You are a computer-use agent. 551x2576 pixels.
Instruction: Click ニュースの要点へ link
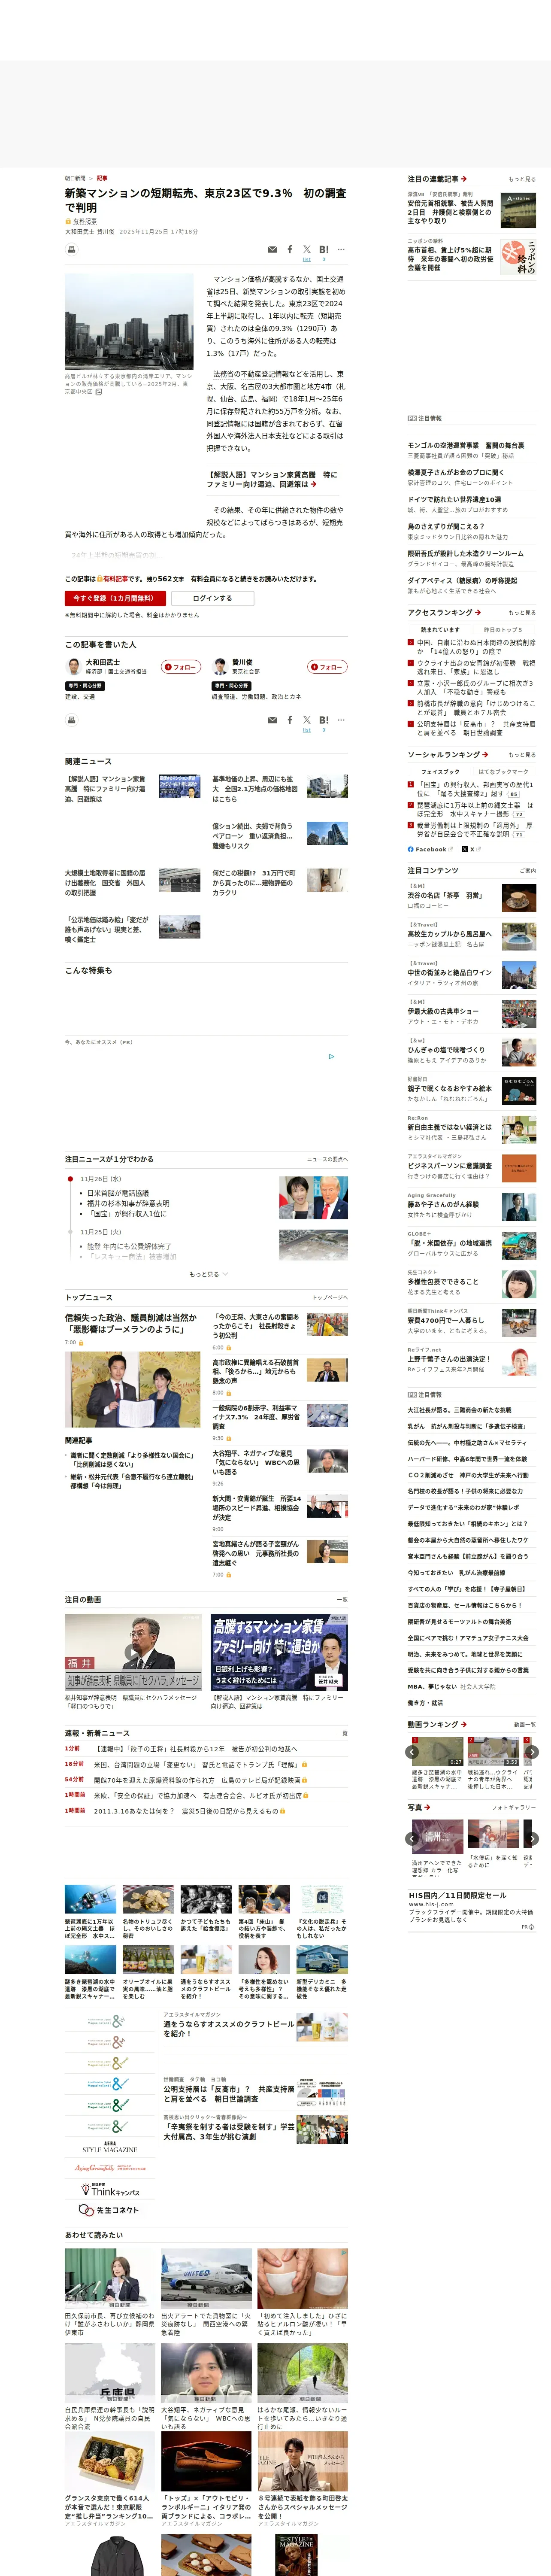327,1160
